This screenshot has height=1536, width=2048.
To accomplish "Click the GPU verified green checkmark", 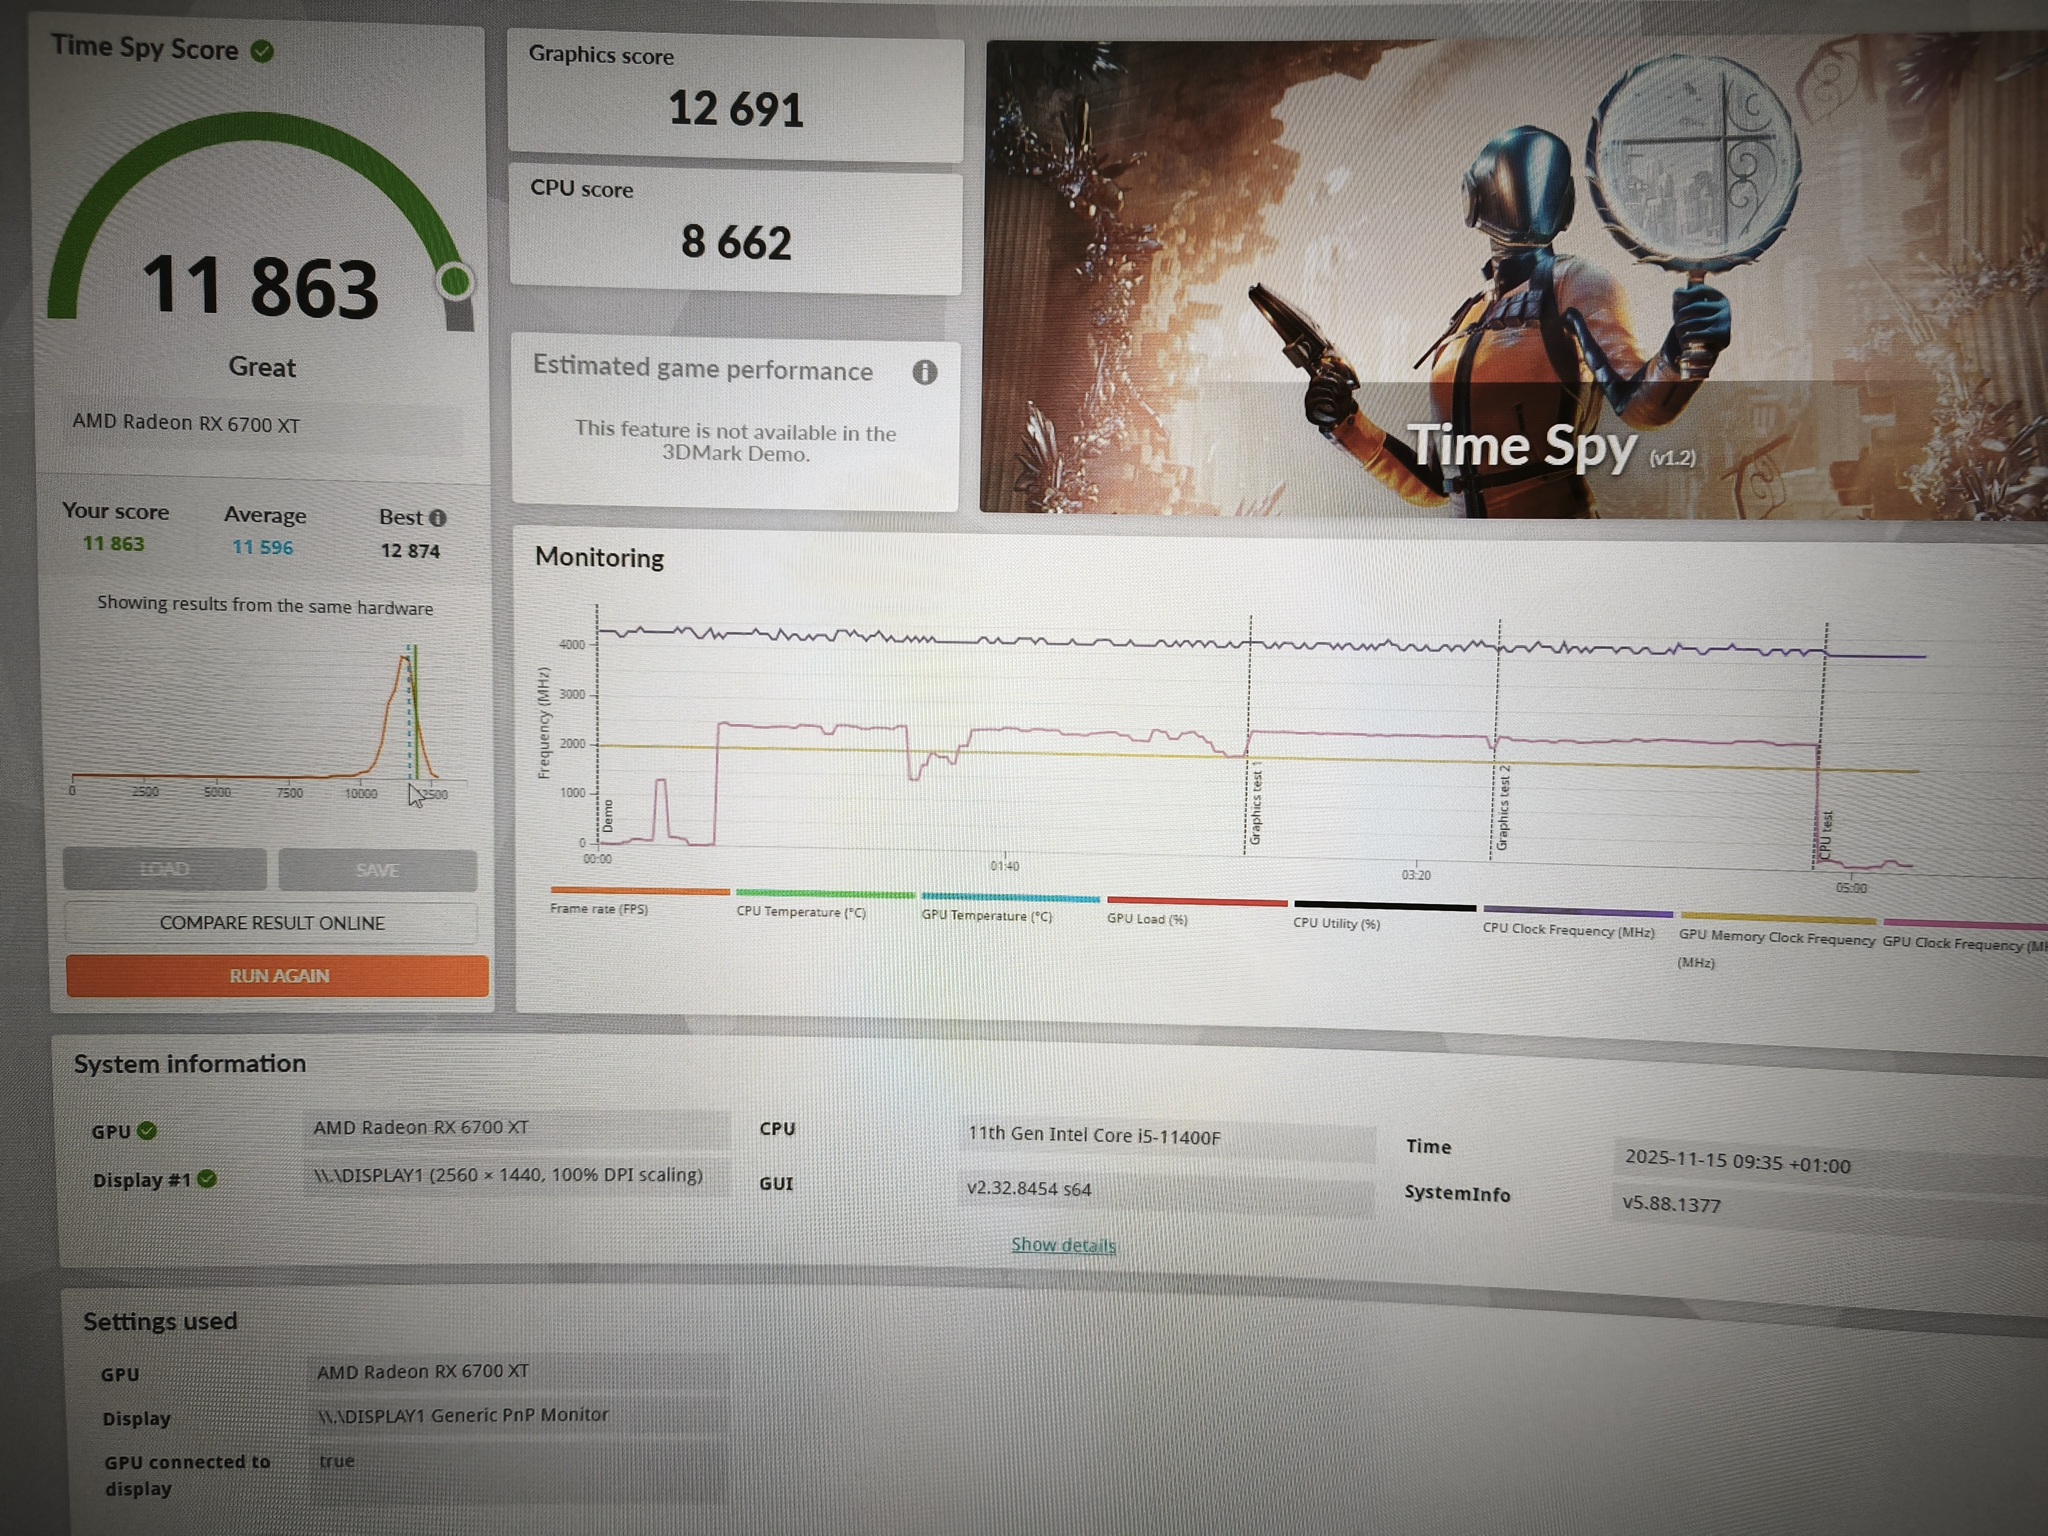I will tap(147, 1131).
